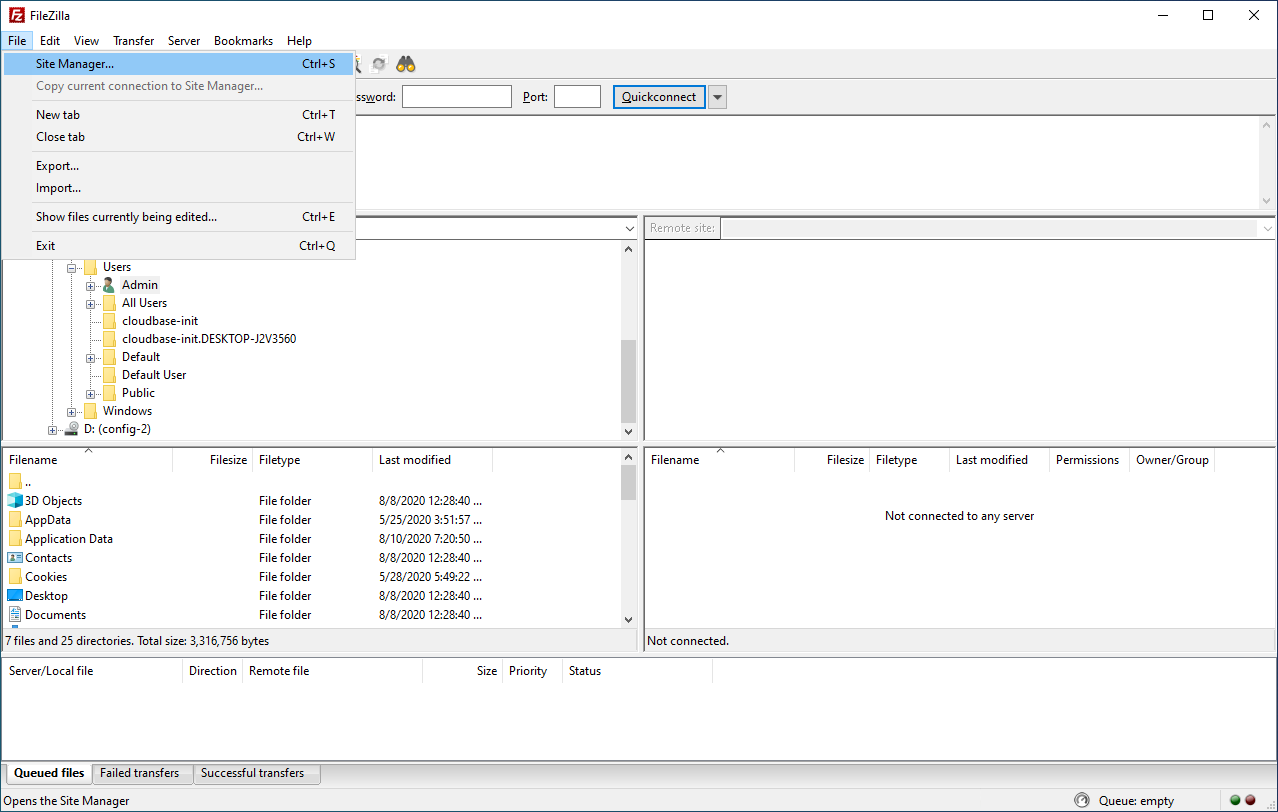The image size is (1278, 812).
Task: Choose Exit from the File menu
Action: [x=179, y=246]
